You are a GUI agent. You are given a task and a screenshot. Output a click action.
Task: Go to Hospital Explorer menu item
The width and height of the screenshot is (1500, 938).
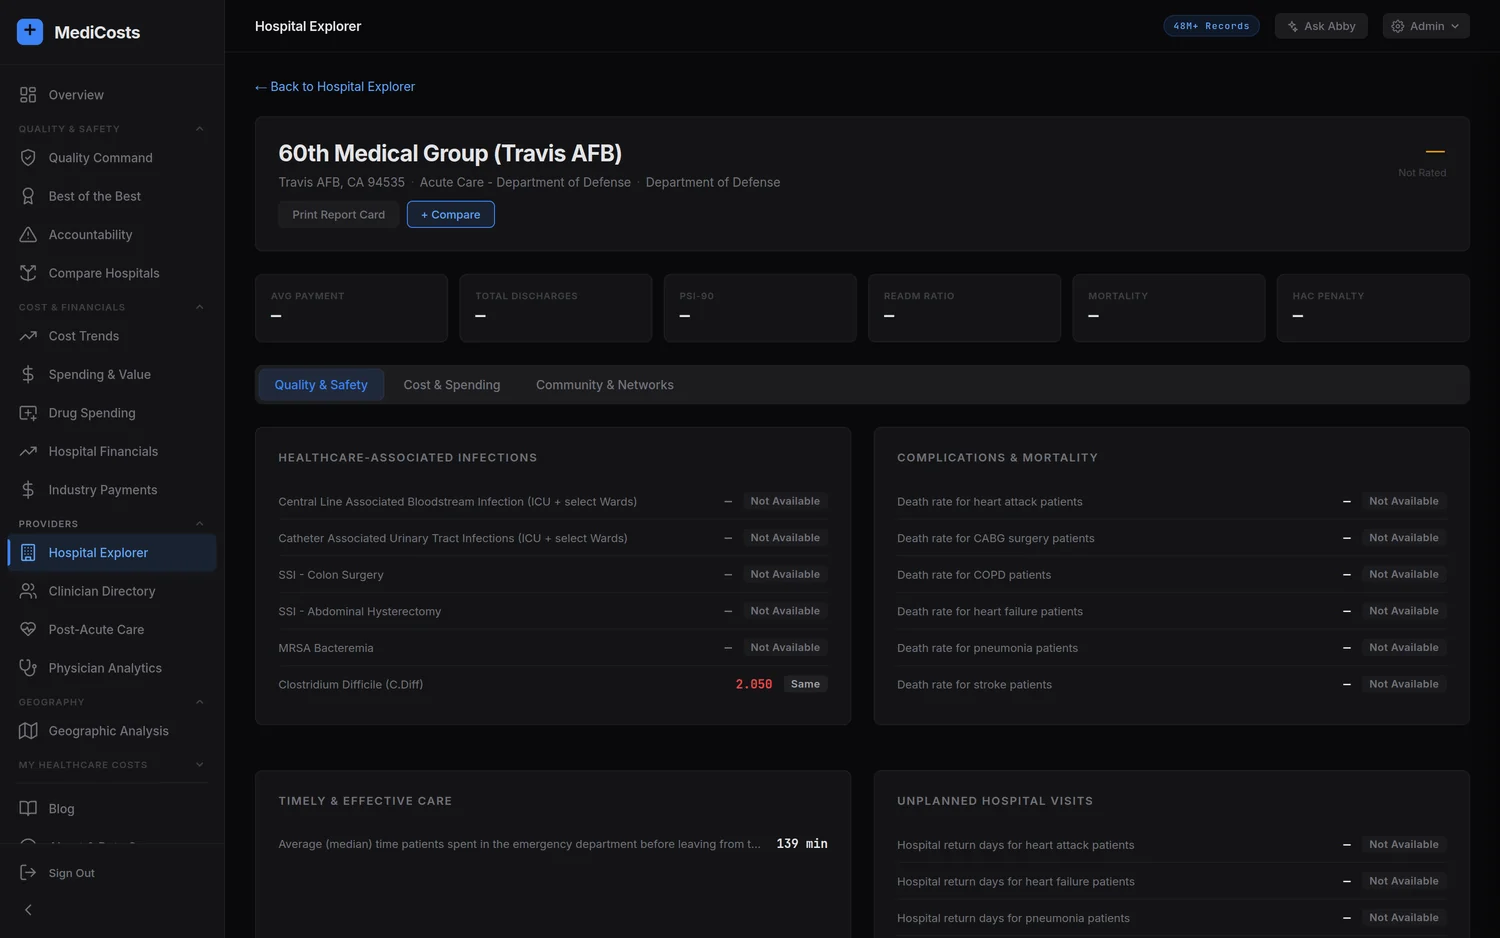tap(112, 553)
